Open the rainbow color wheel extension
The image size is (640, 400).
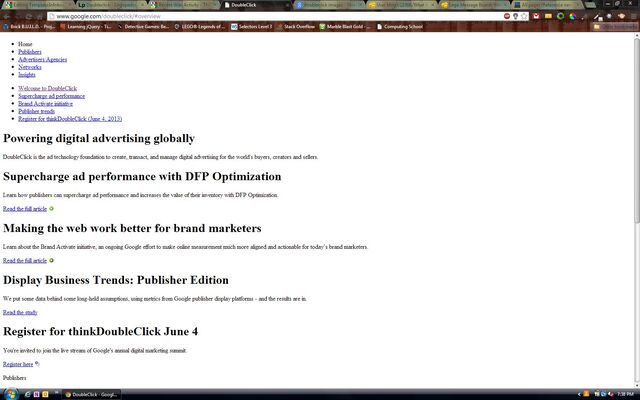click(573, 16)
